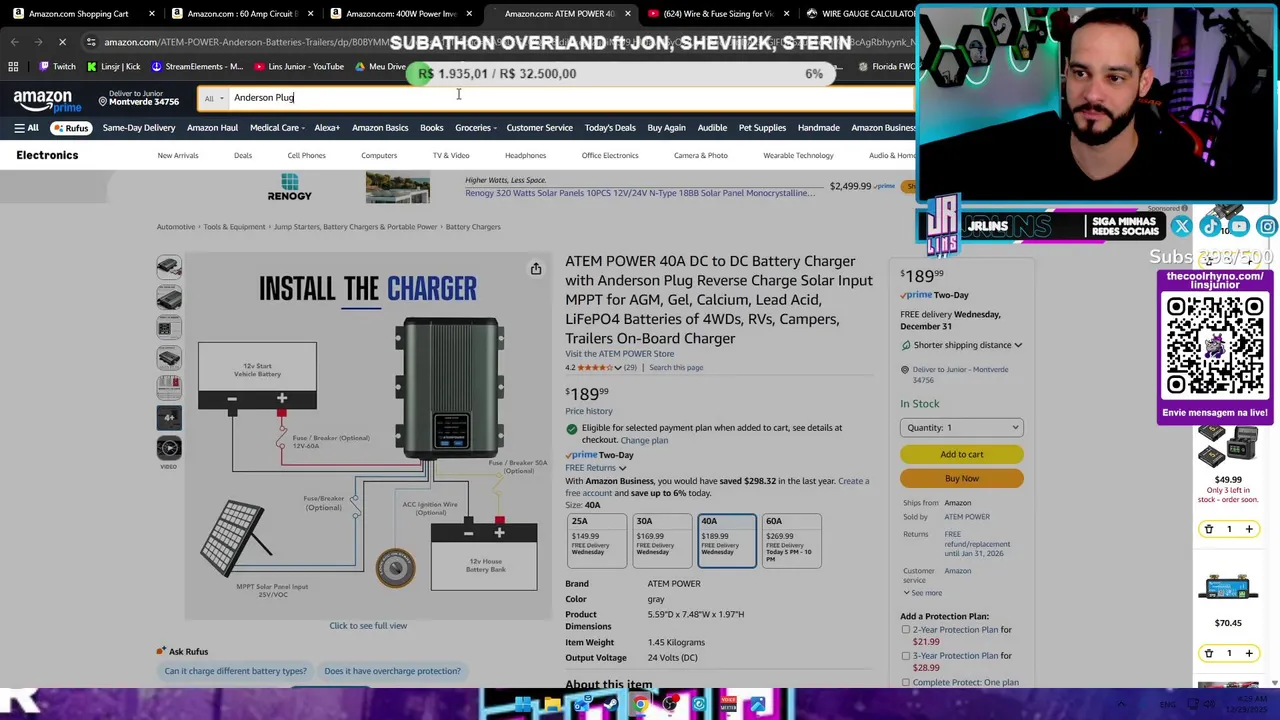Open Price history link

pyautogui.click(x=588, y=411)
